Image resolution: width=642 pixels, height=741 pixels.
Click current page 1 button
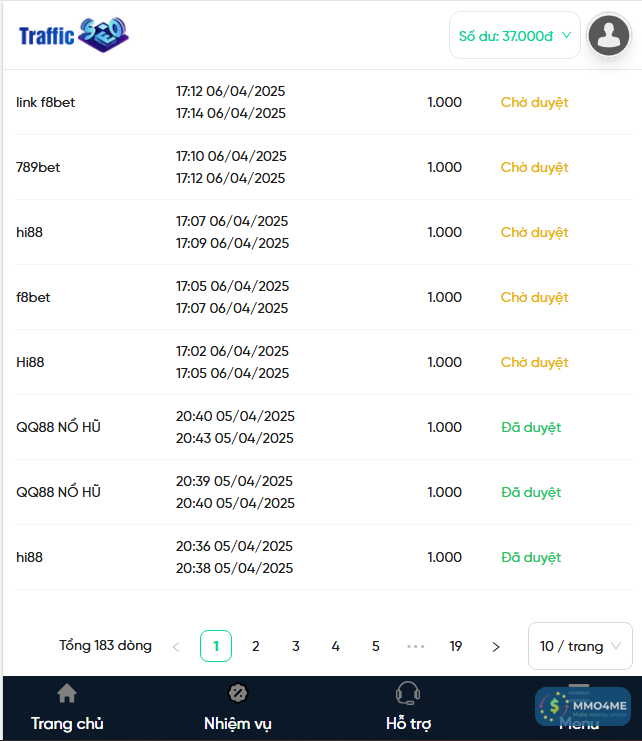click(x=216, y=647)
